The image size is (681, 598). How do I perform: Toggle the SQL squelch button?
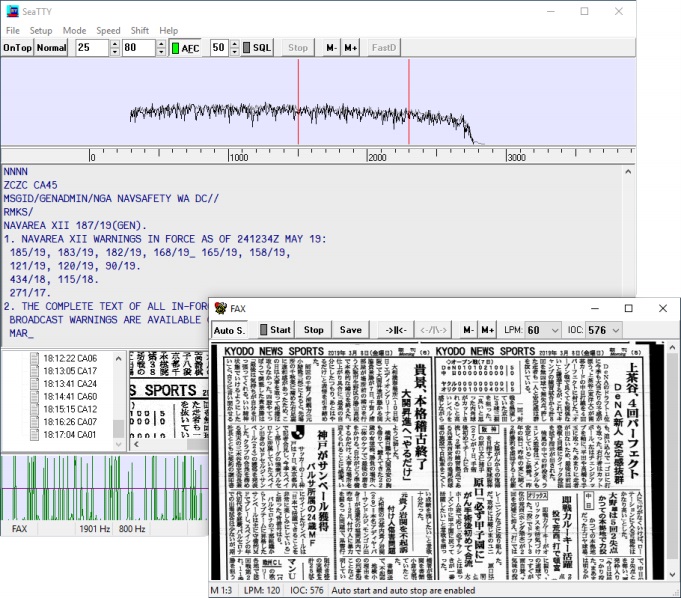[257, 48]
